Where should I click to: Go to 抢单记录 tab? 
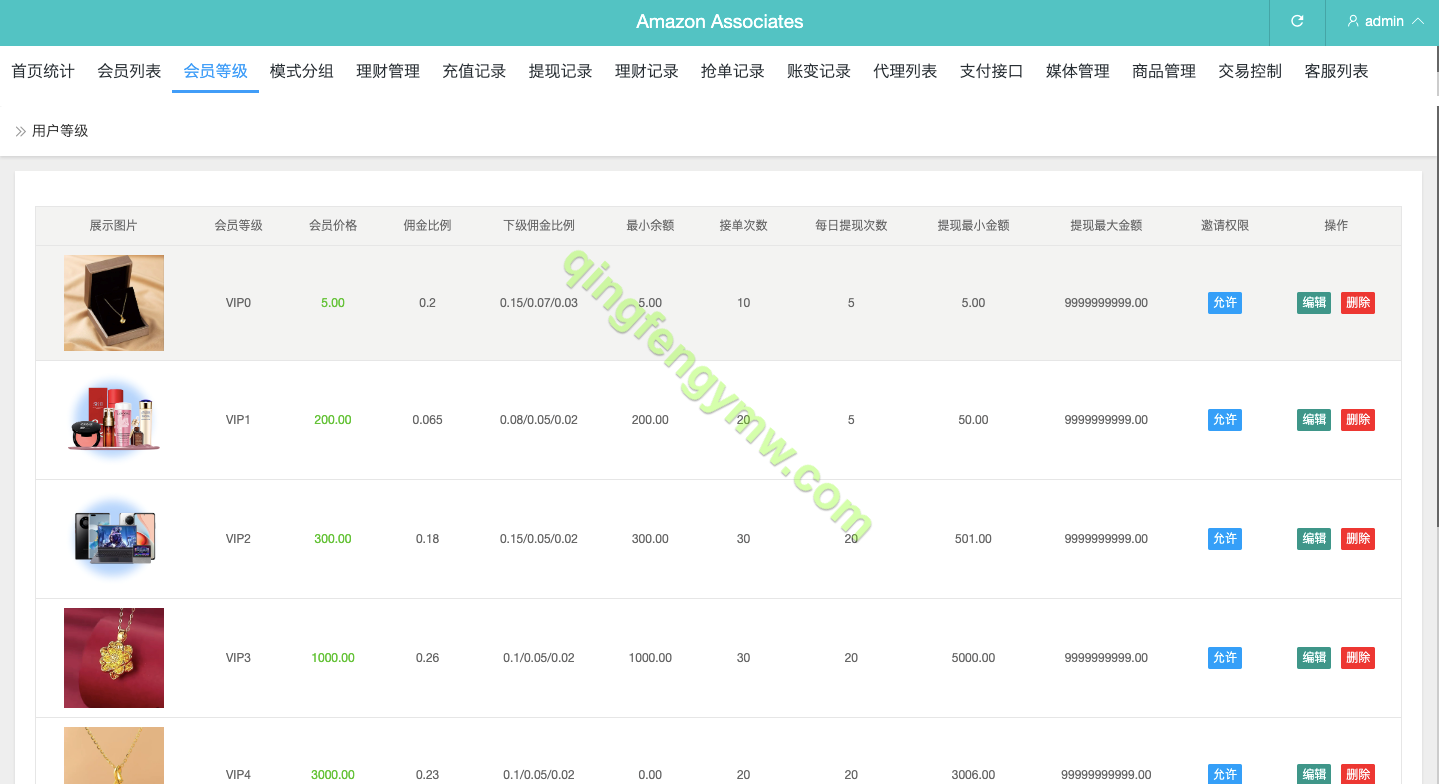coord(733,71)
